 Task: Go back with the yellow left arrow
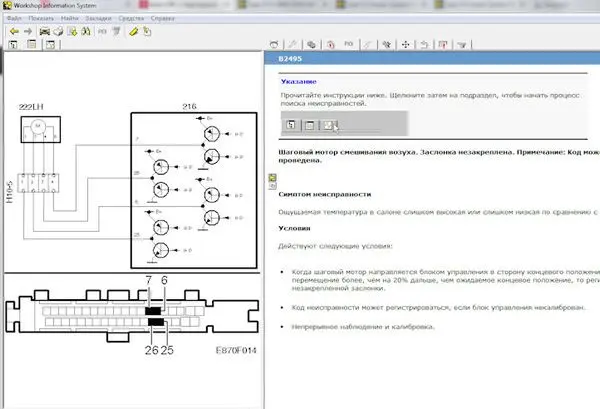tap(14, 31)
